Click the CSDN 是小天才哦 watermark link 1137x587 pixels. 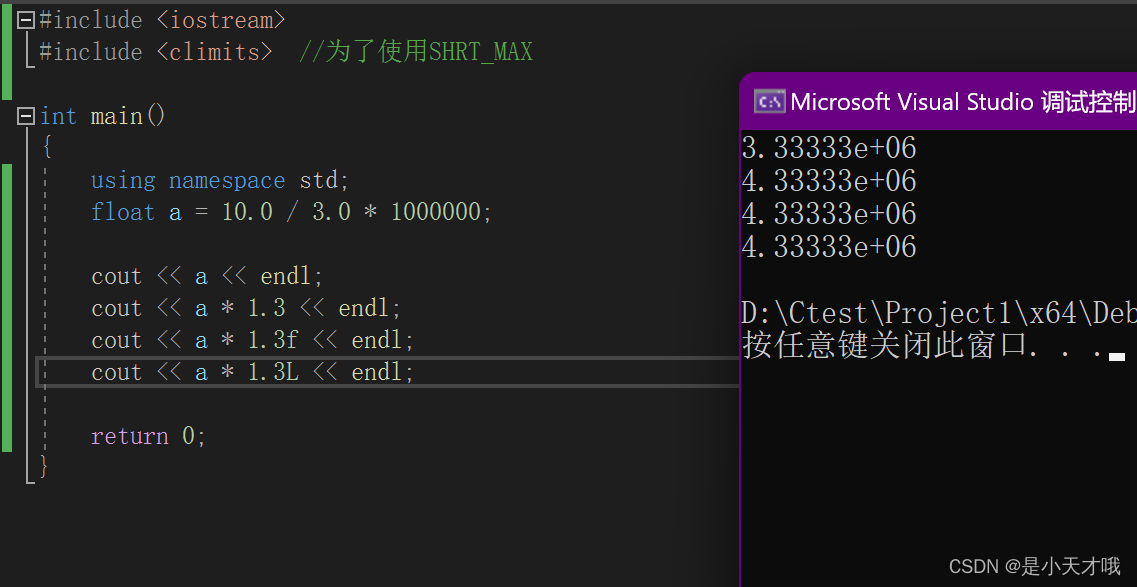point(1035,565)
